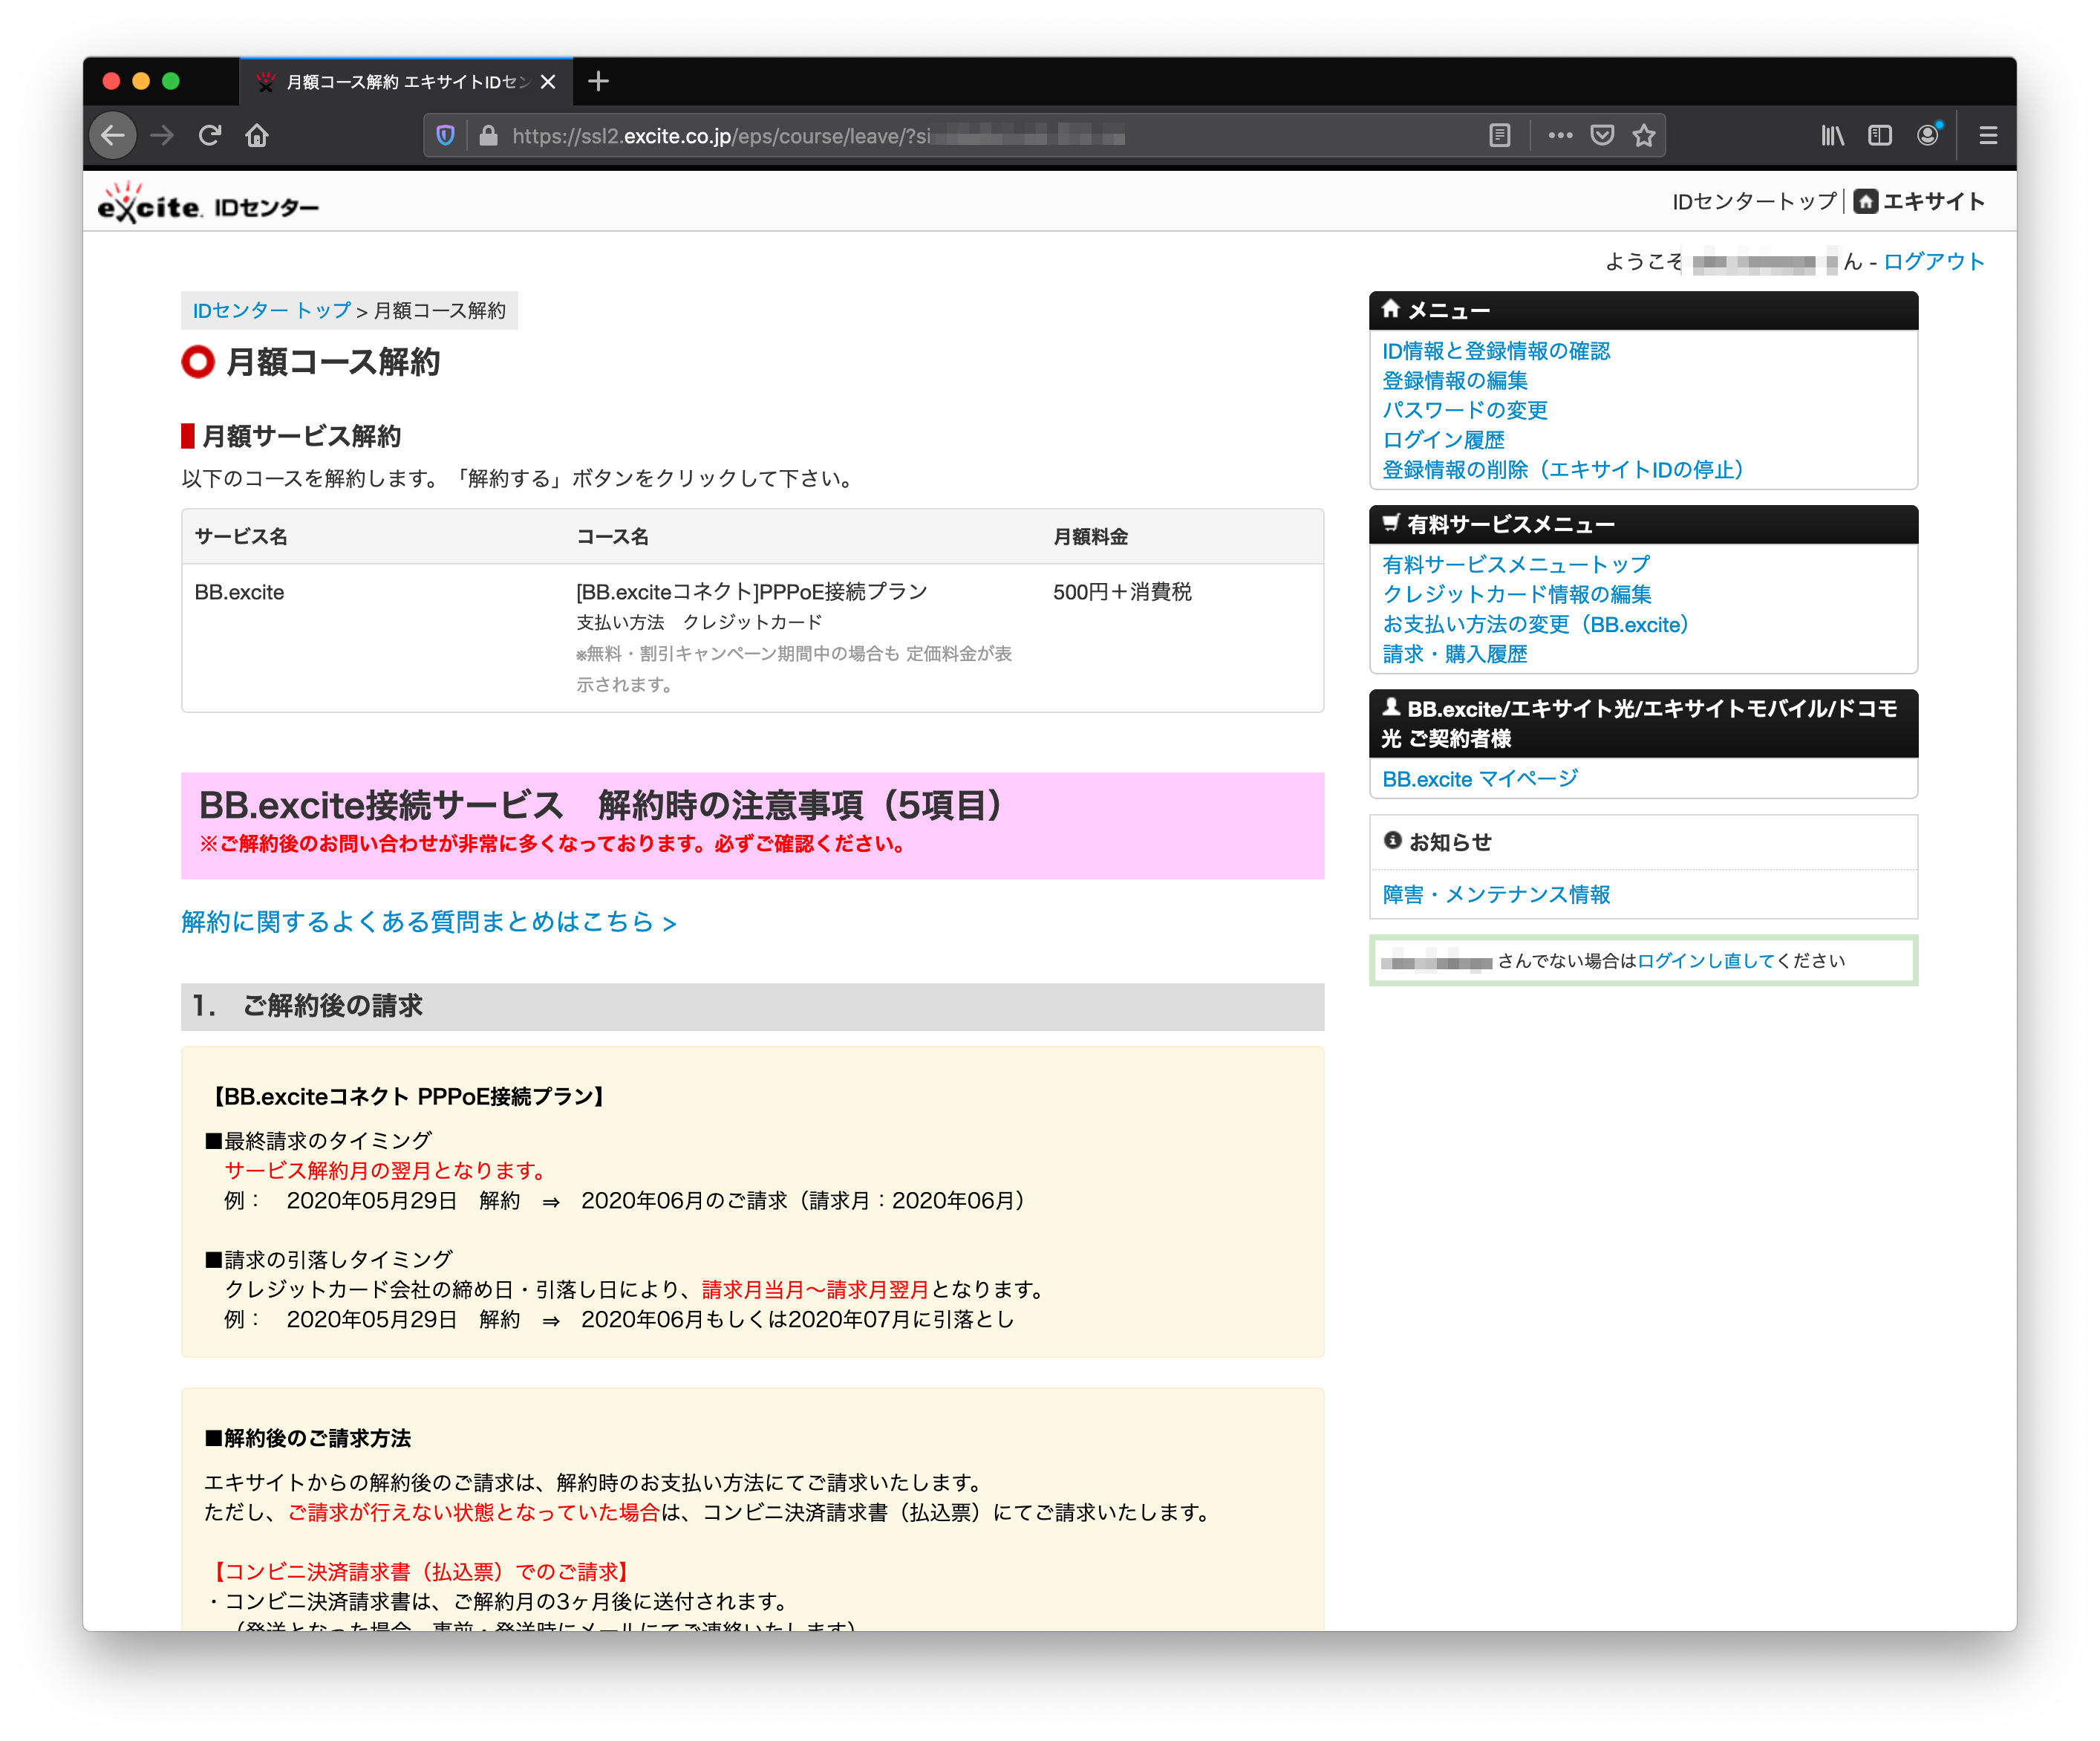Open パスワードの変更 link

[x=1465, y=410]
